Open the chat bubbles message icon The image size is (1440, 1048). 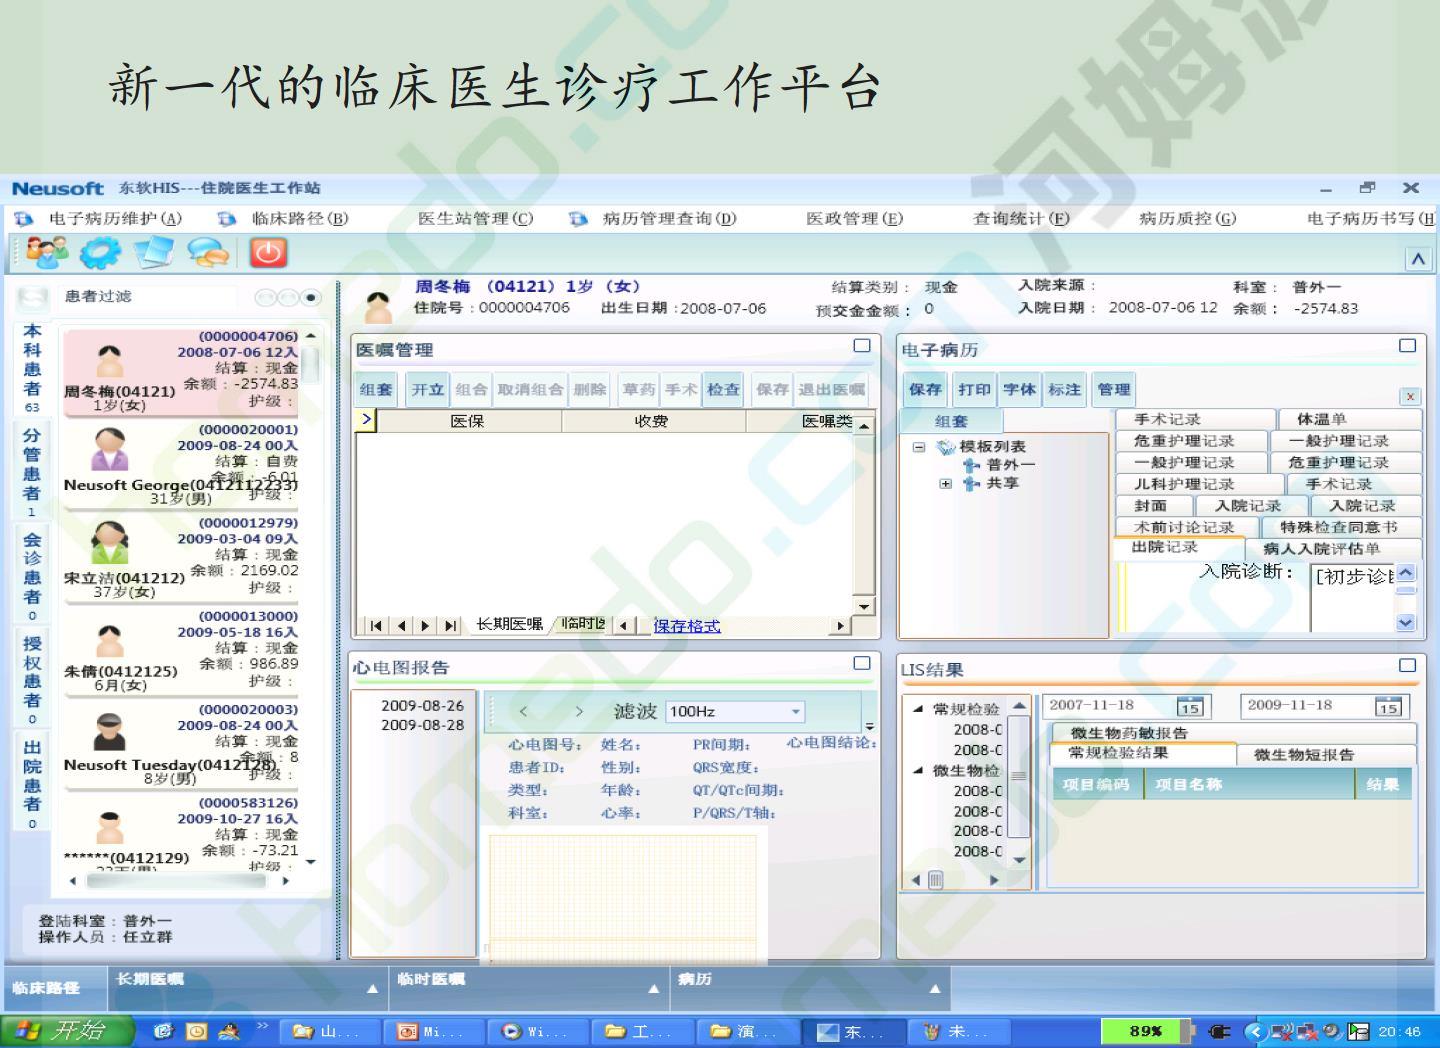click(208, 253)
